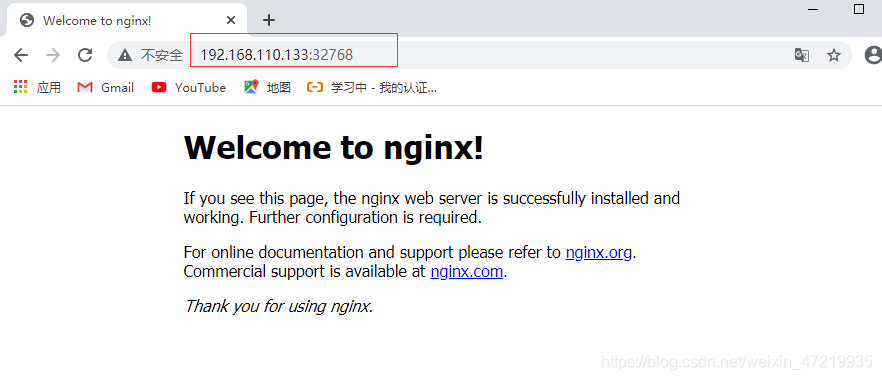Click the browser back arrow
Viewport: 882px width, 380px height.
coord(21,55)
